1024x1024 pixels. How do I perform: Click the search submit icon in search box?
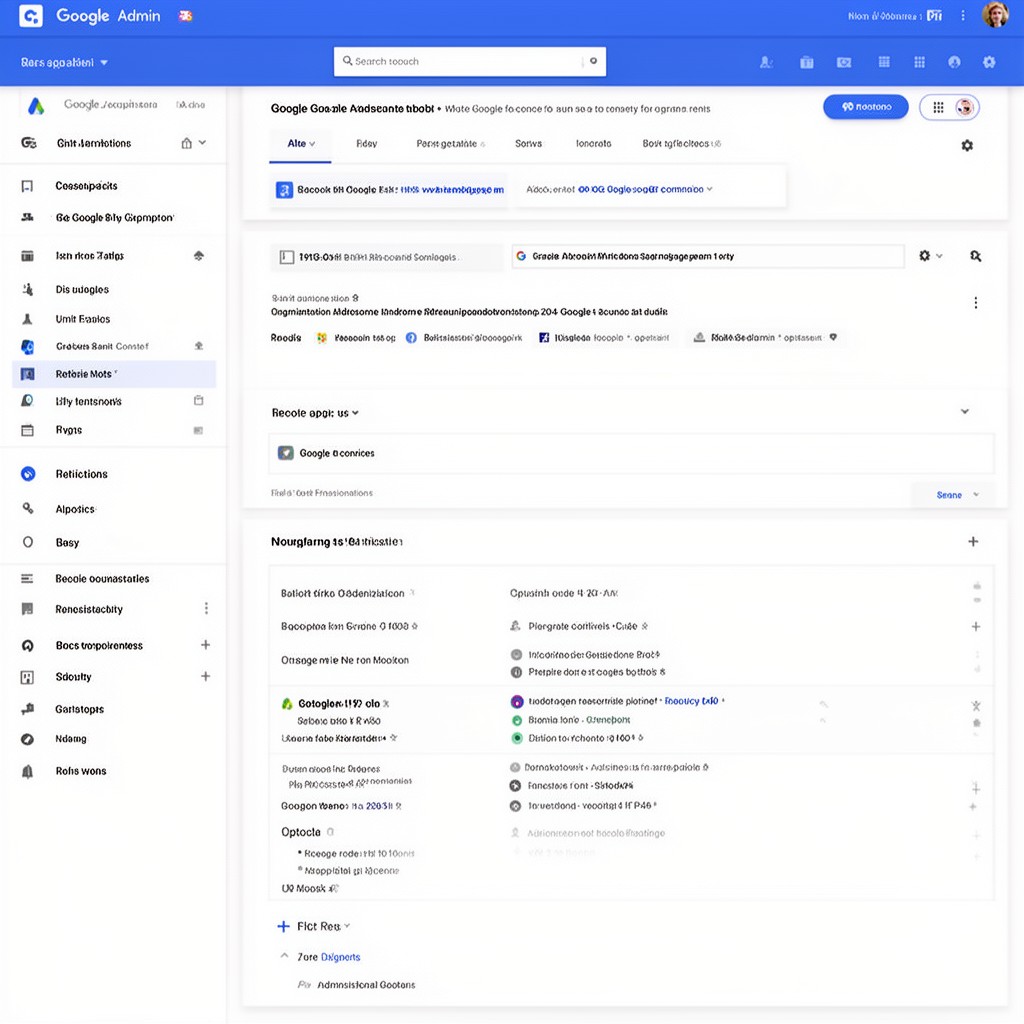point(593,61)
